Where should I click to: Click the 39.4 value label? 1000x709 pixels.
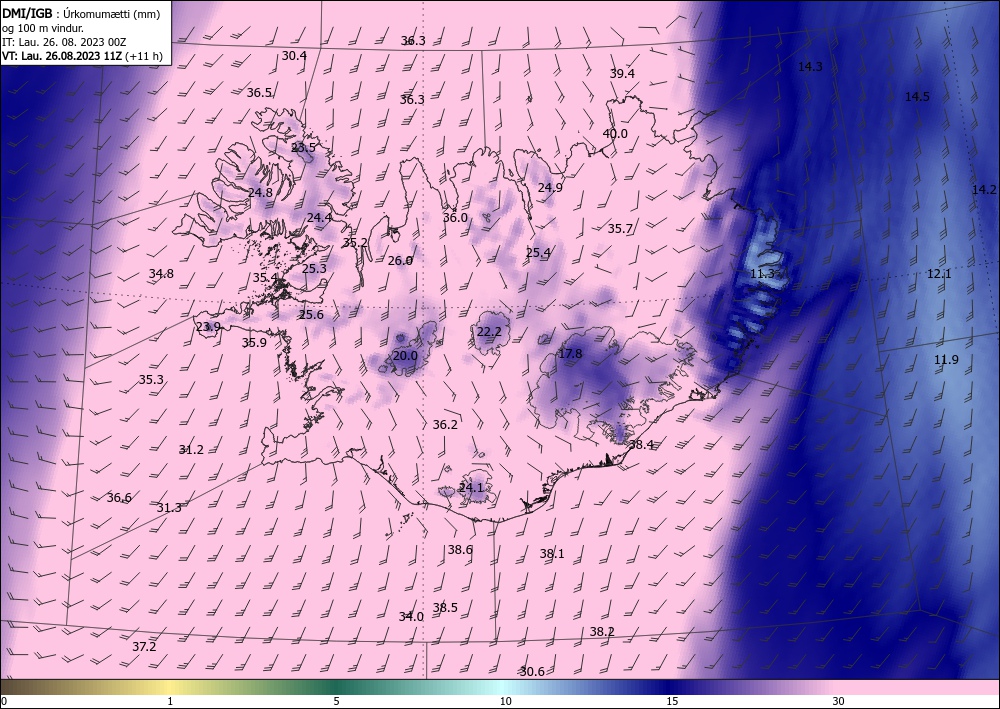pyautogui.click(x=622, y=73)
